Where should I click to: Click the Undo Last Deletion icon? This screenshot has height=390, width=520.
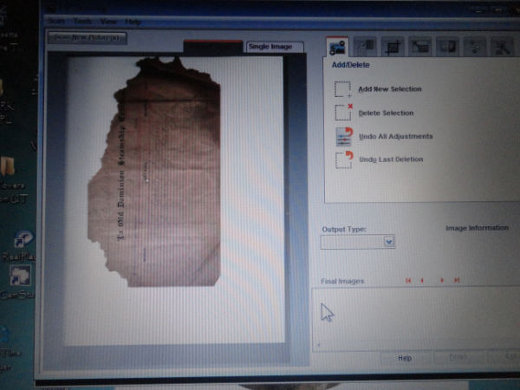click(x=344, y=160)
